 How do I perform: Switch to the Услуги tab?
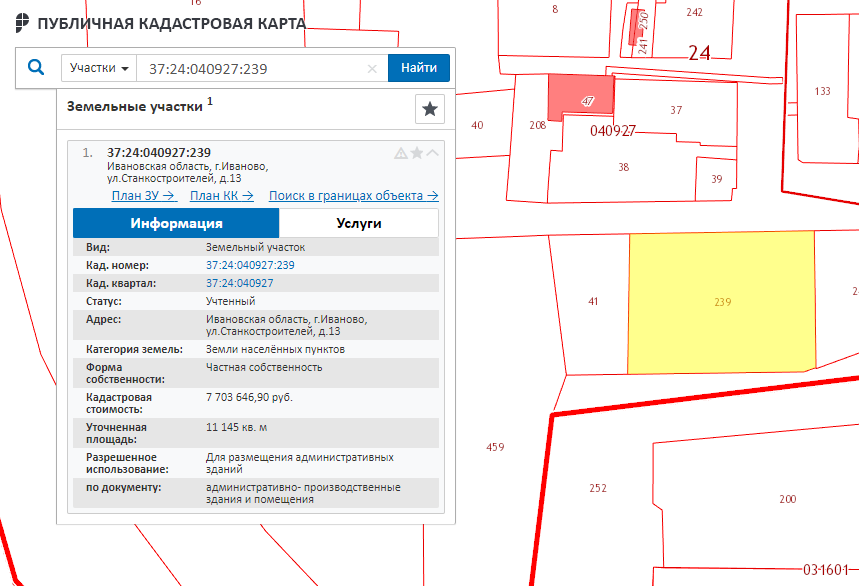click(x=358, y=223)
